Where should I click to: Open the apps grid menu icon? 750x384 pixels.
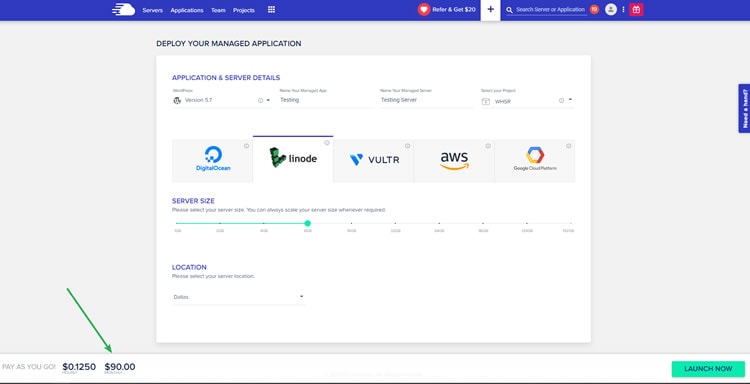point(271,10)
